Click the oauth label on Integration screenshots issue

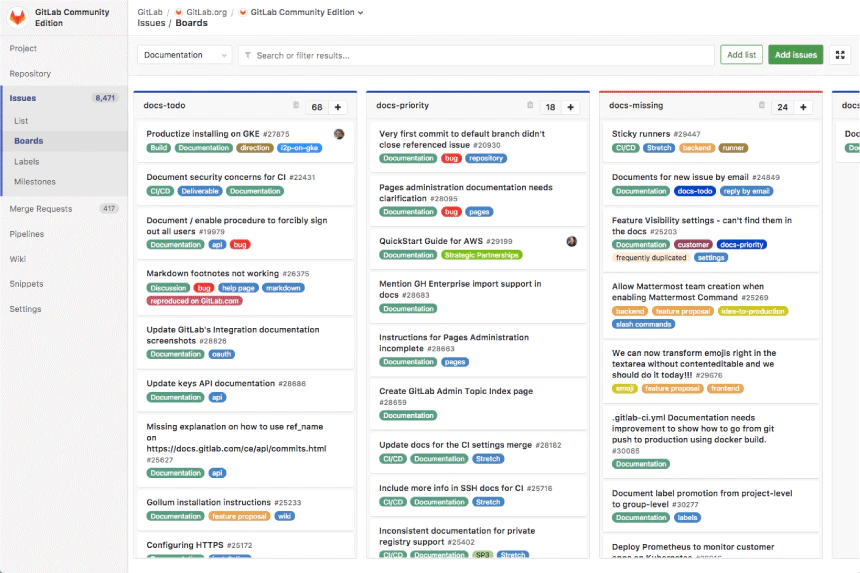tap(222, 354)
